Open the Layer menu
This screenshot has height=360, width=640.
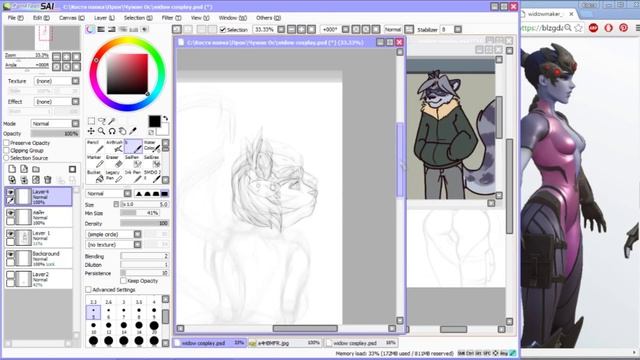[x=104, y=18]
